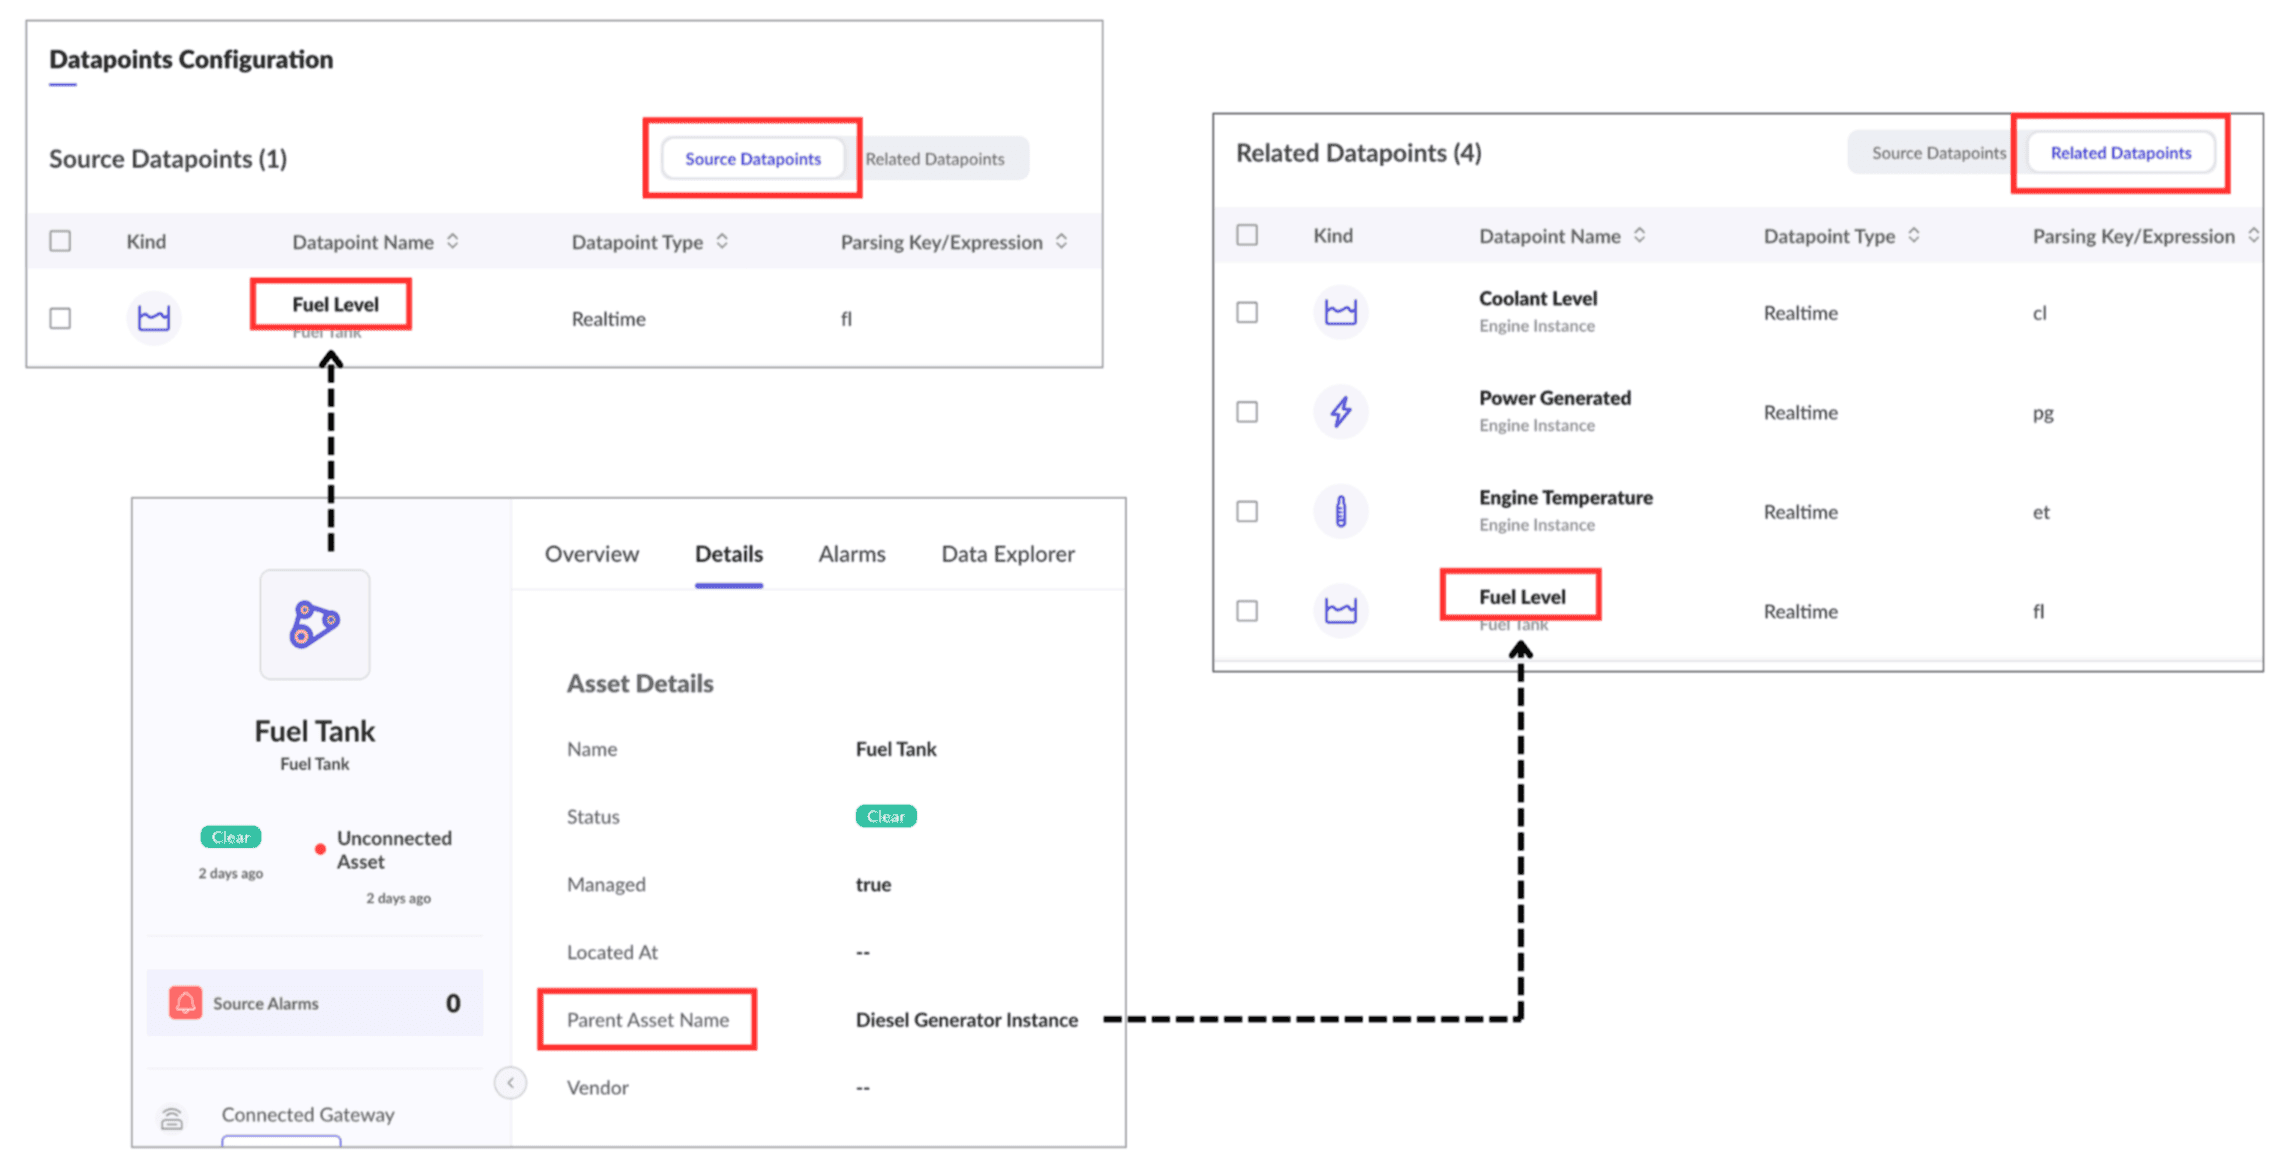
Task: Sort Source Datapoints by Datapoint Name
Action: pyautogui.click(x=453, y=241)
